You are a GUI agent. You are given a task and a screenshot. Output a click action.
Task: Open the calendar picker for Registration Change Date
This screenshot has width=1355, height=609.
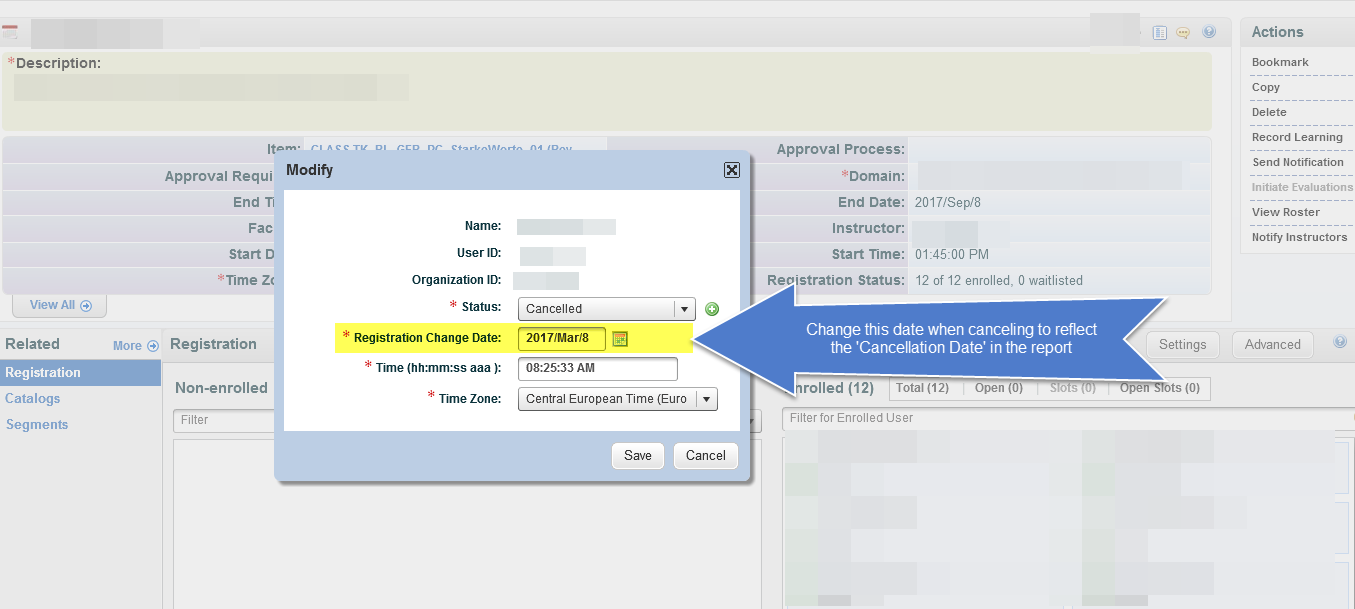pyautogui.click(x=620, y=339)
